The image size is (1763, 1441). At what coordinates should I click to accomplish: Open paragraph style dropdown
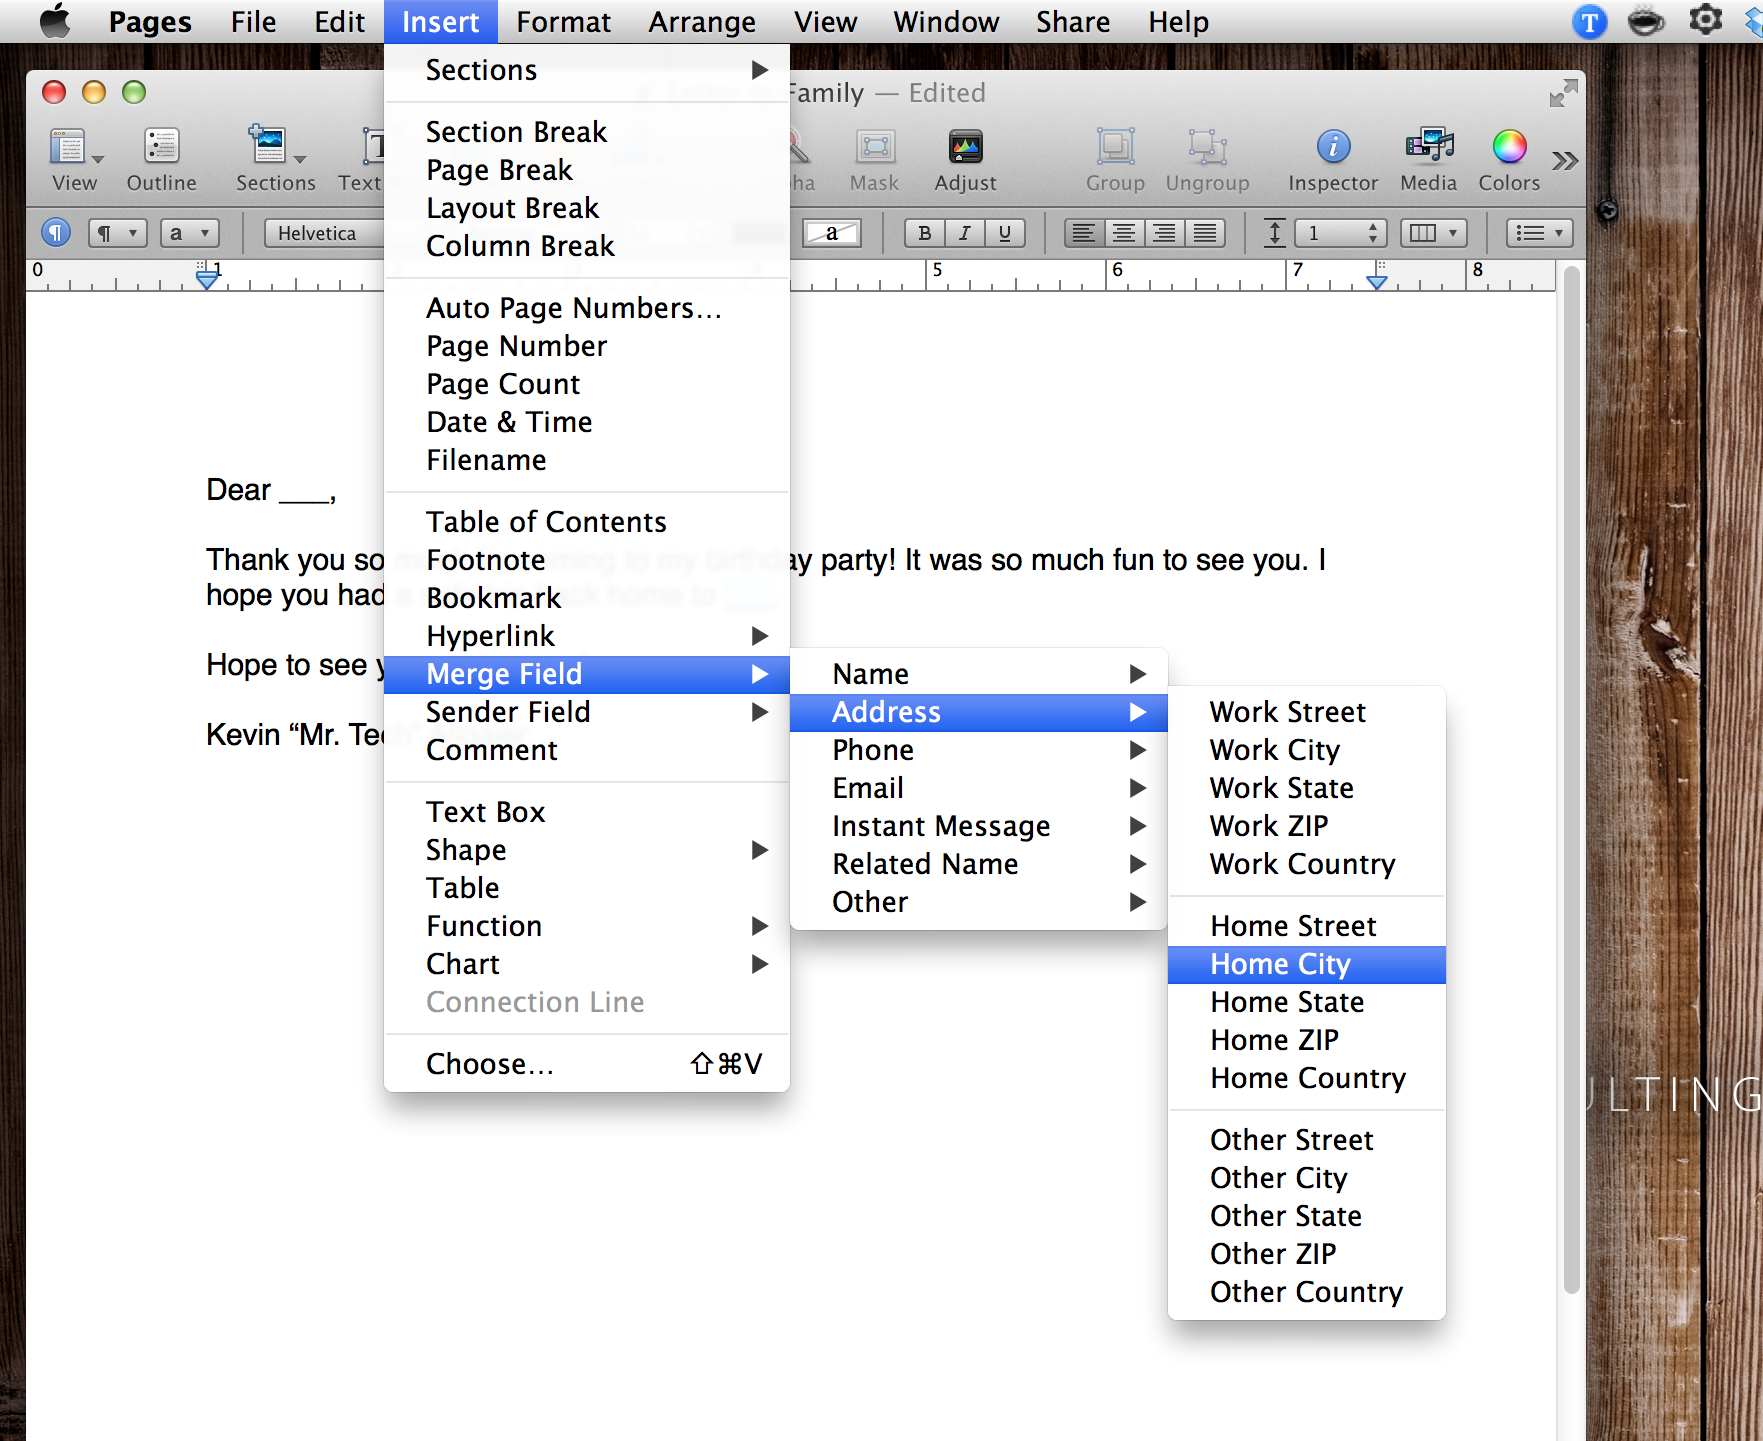[x=118, y=233]
